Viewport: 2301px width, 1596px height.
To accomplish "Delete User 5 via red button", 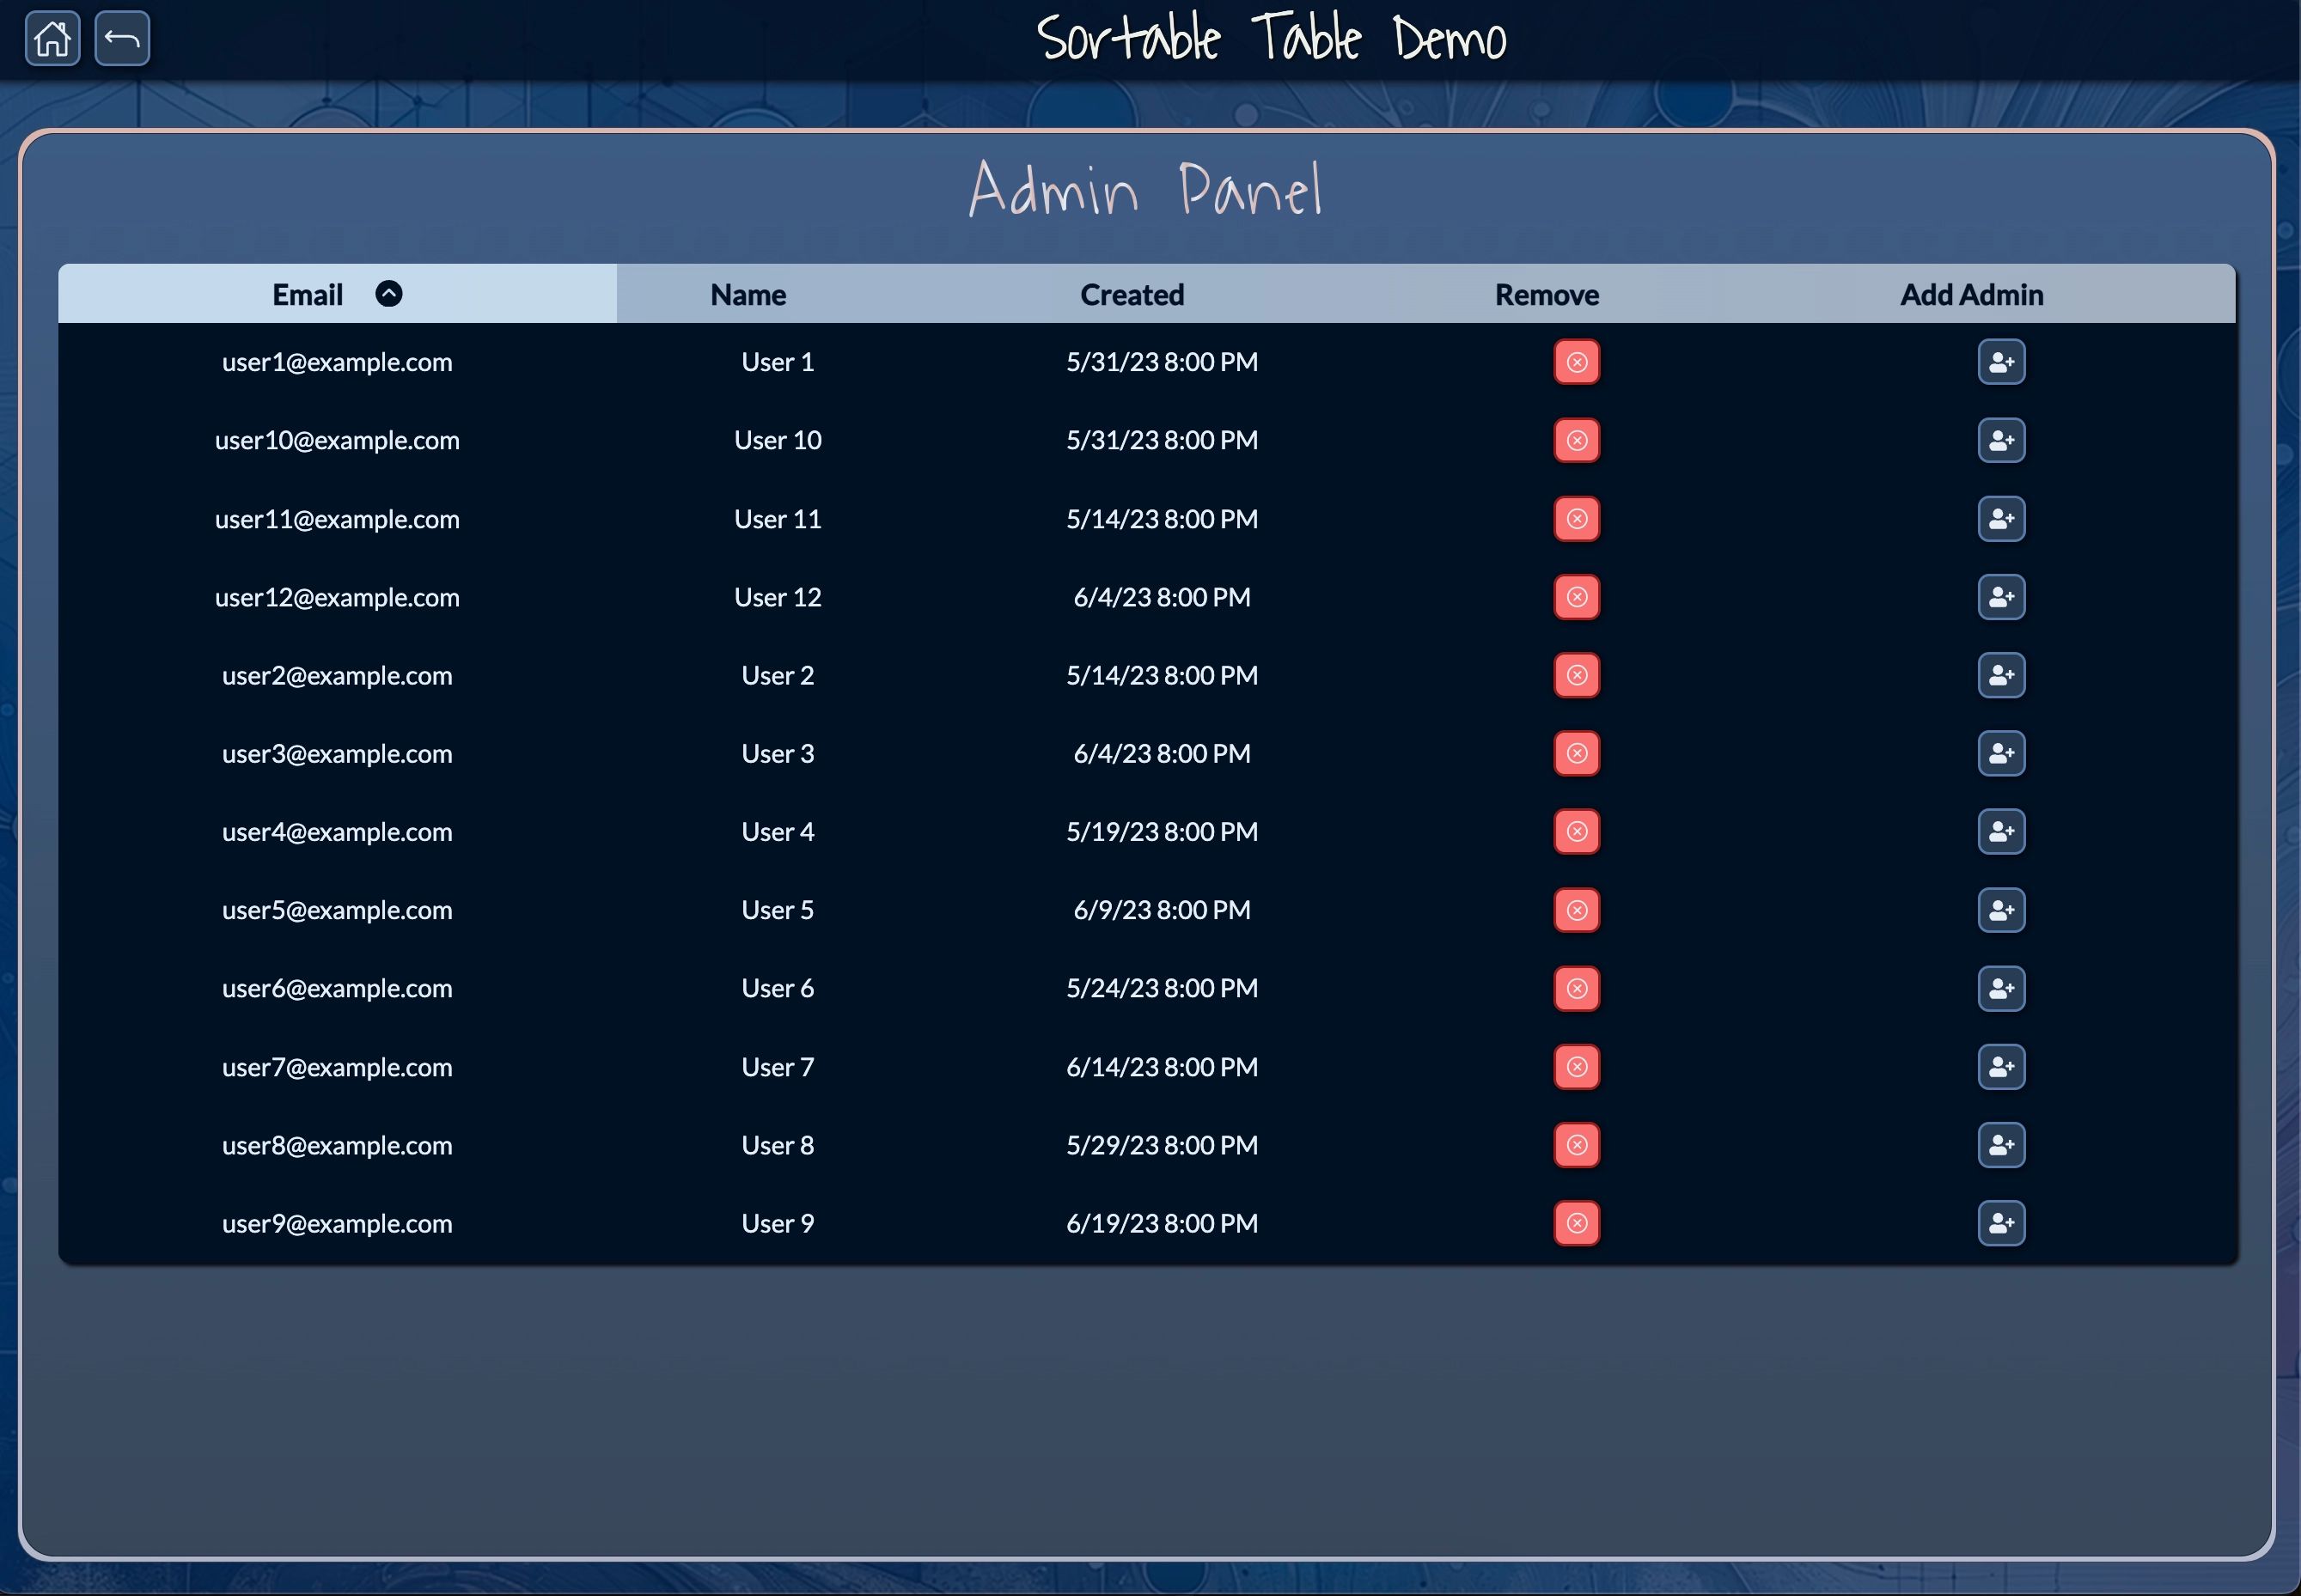I will 1576,910.
